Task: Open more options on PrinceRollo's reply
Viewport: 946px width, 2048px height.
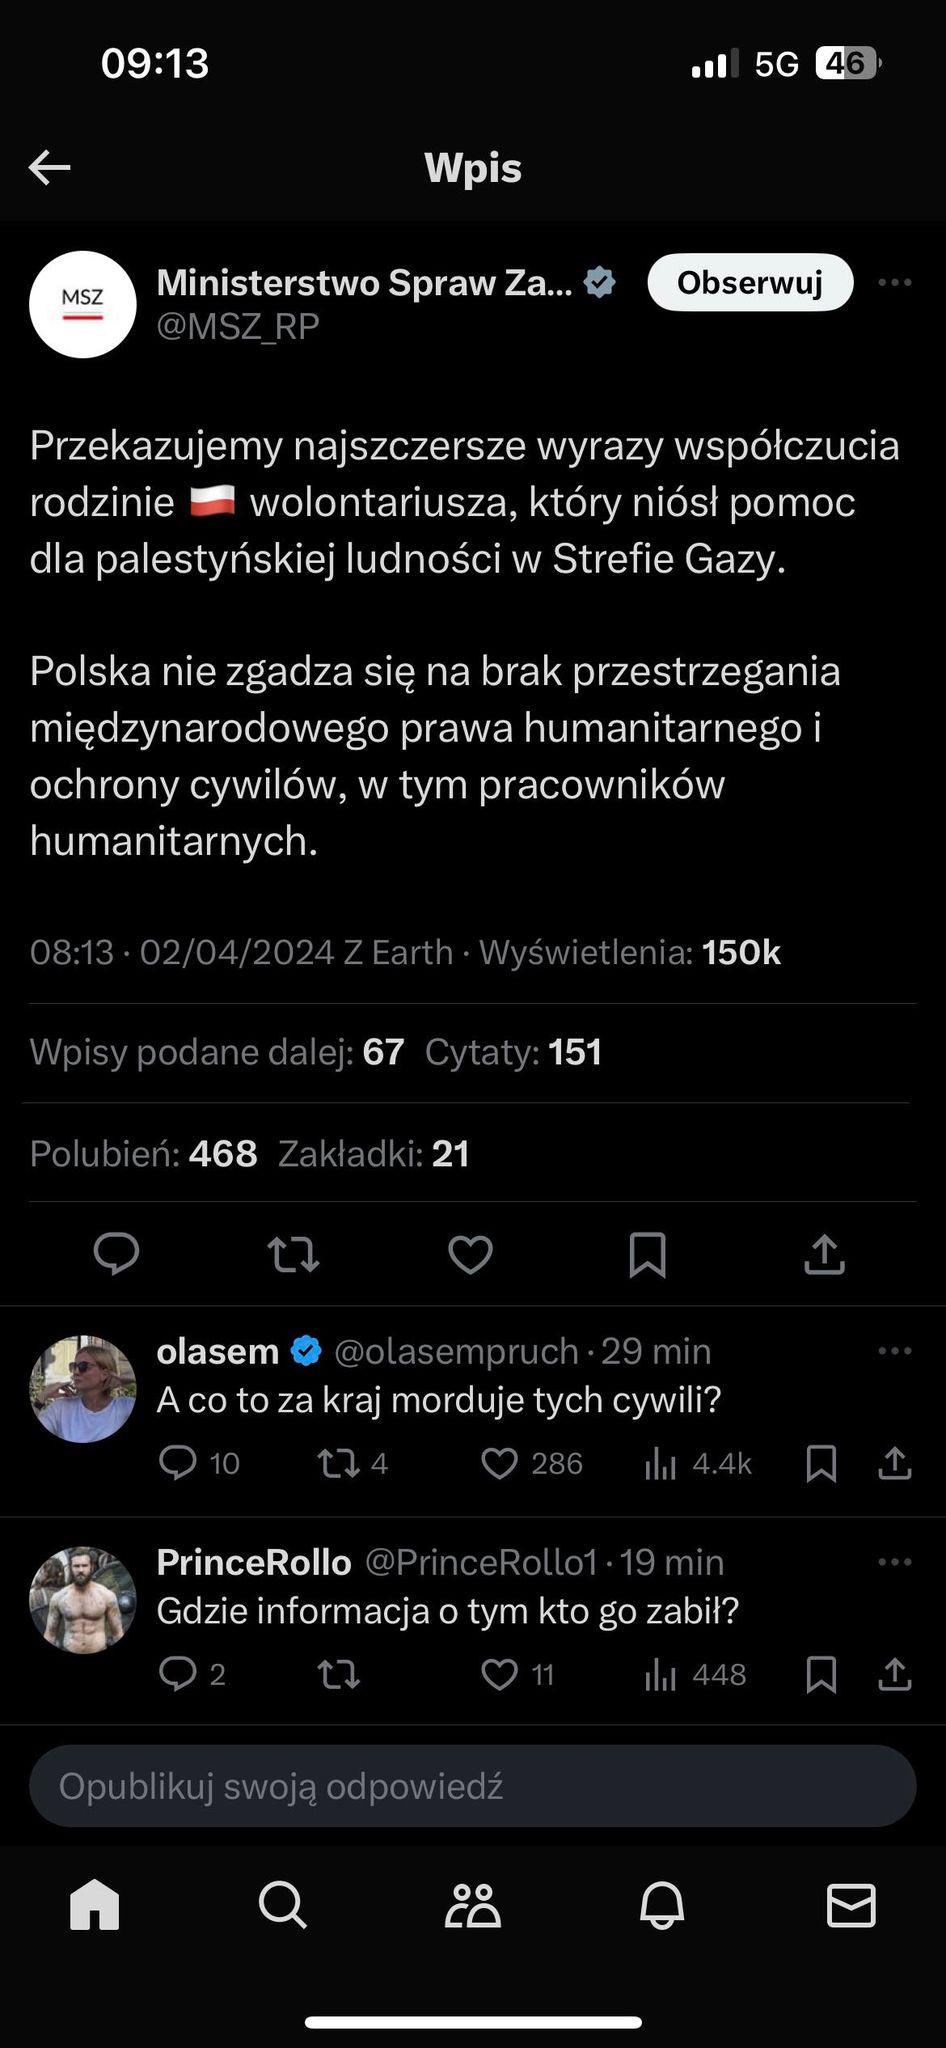Action: coord(894,1562)
